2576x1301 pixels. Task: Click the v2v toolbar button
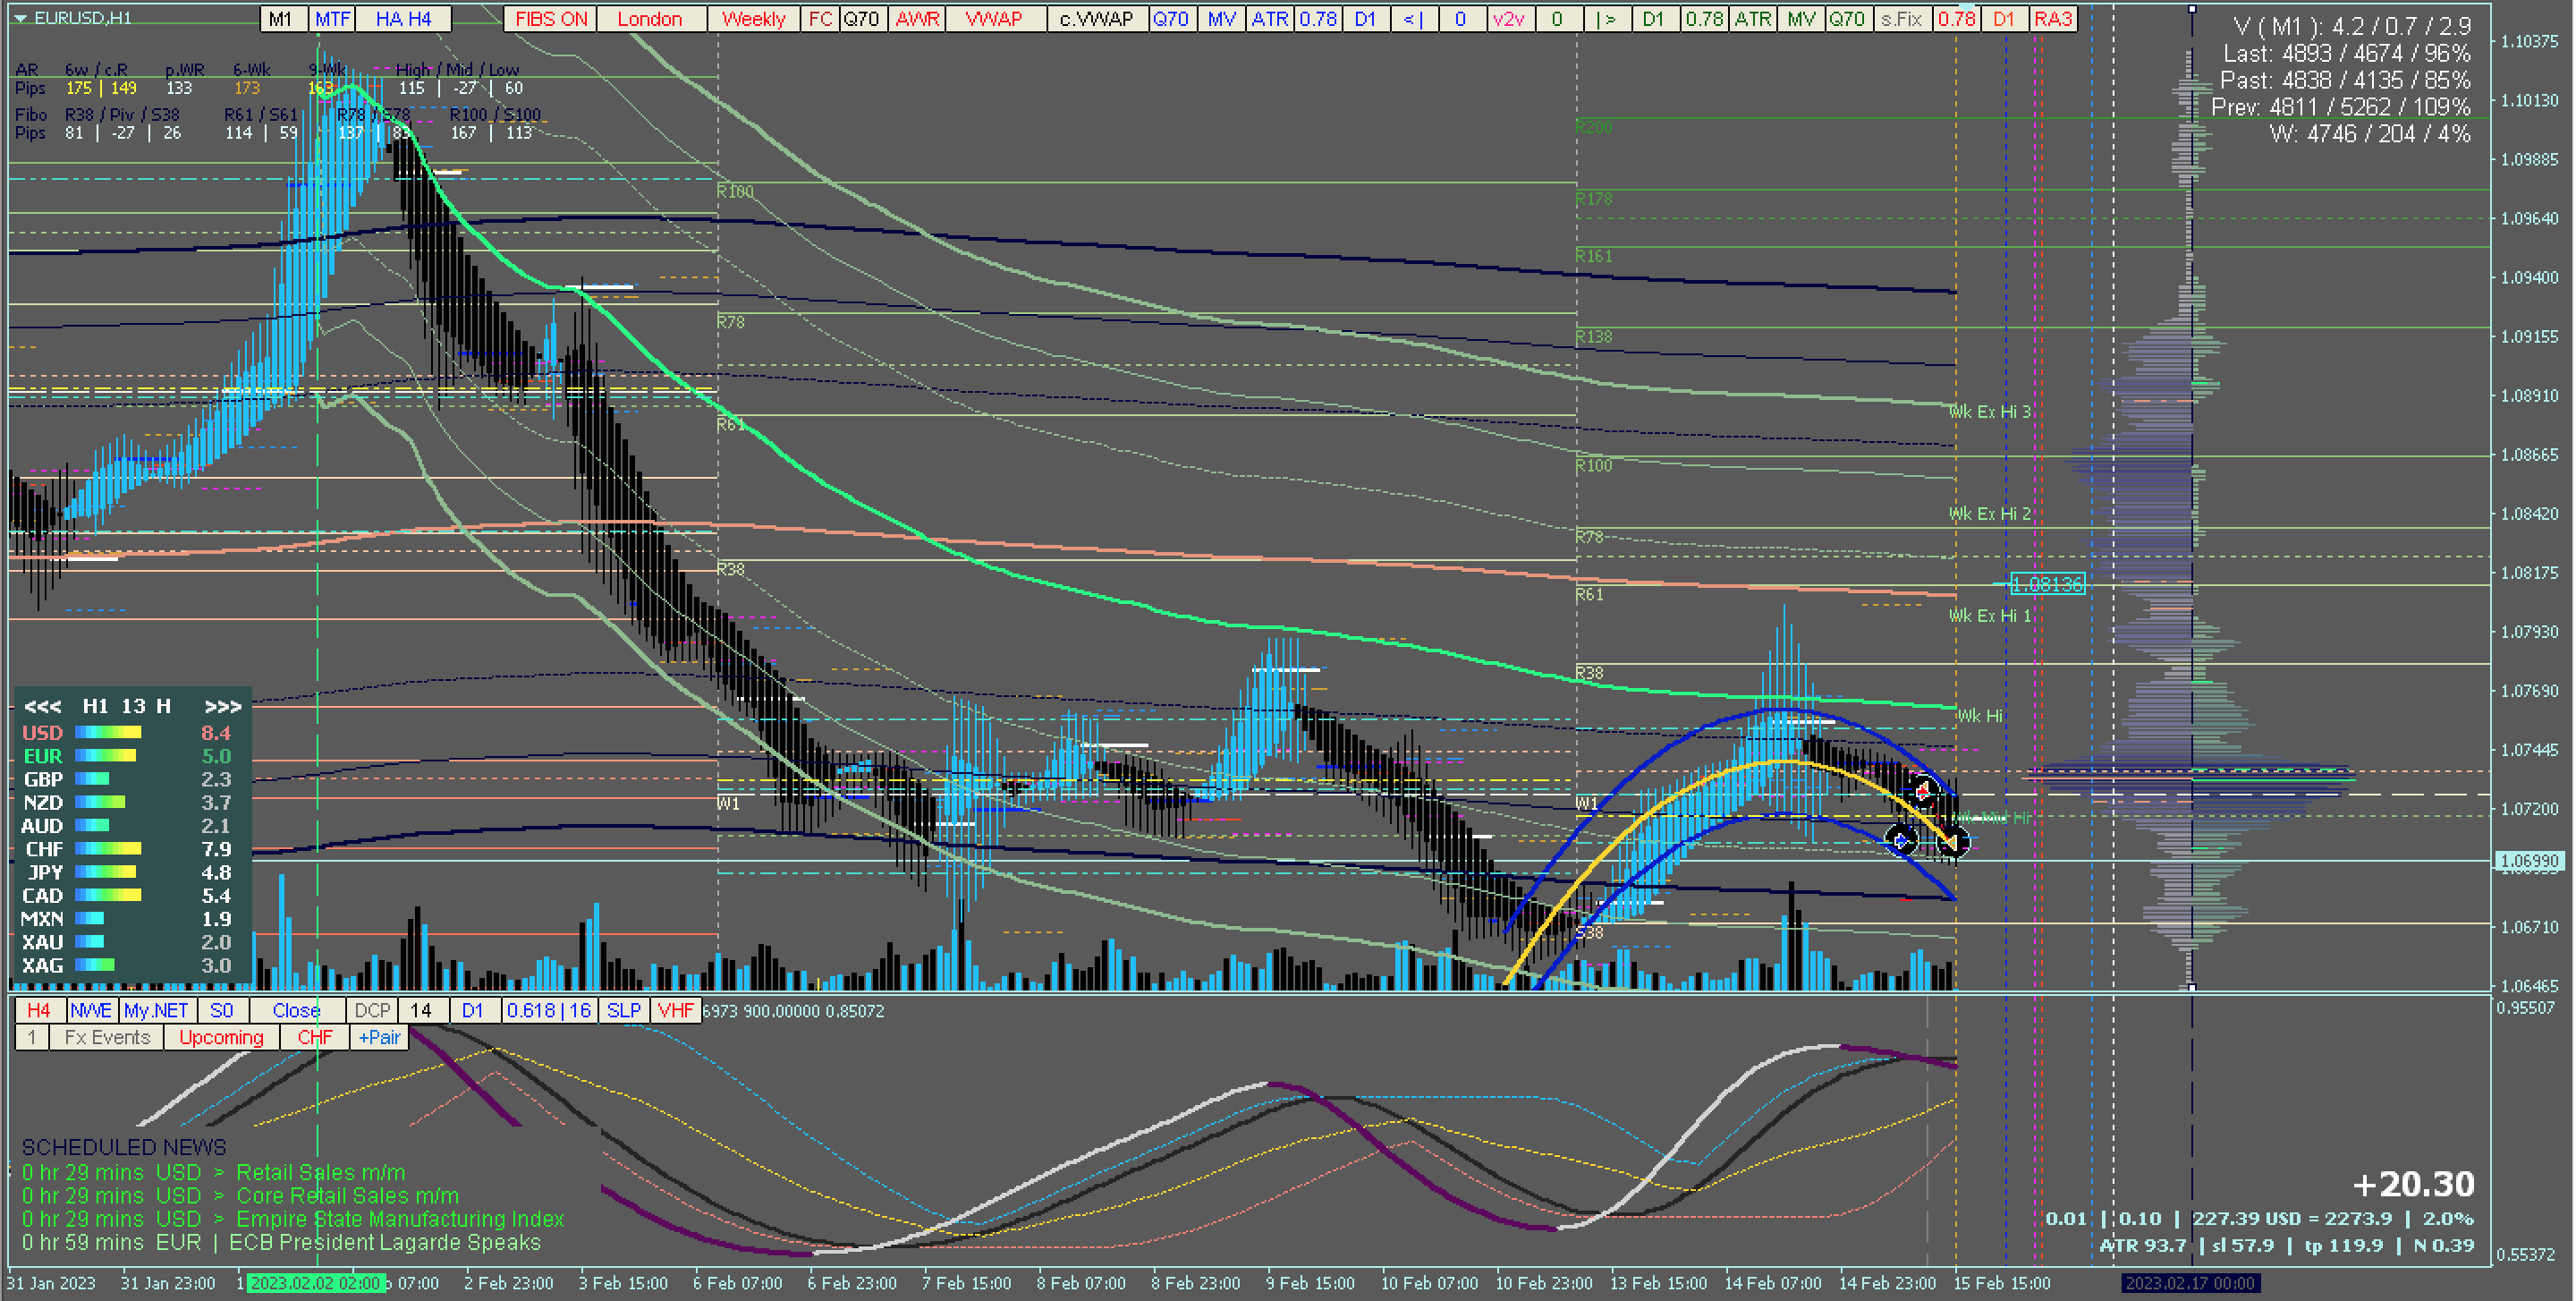pyautogui.click(x=1508, y=19)
